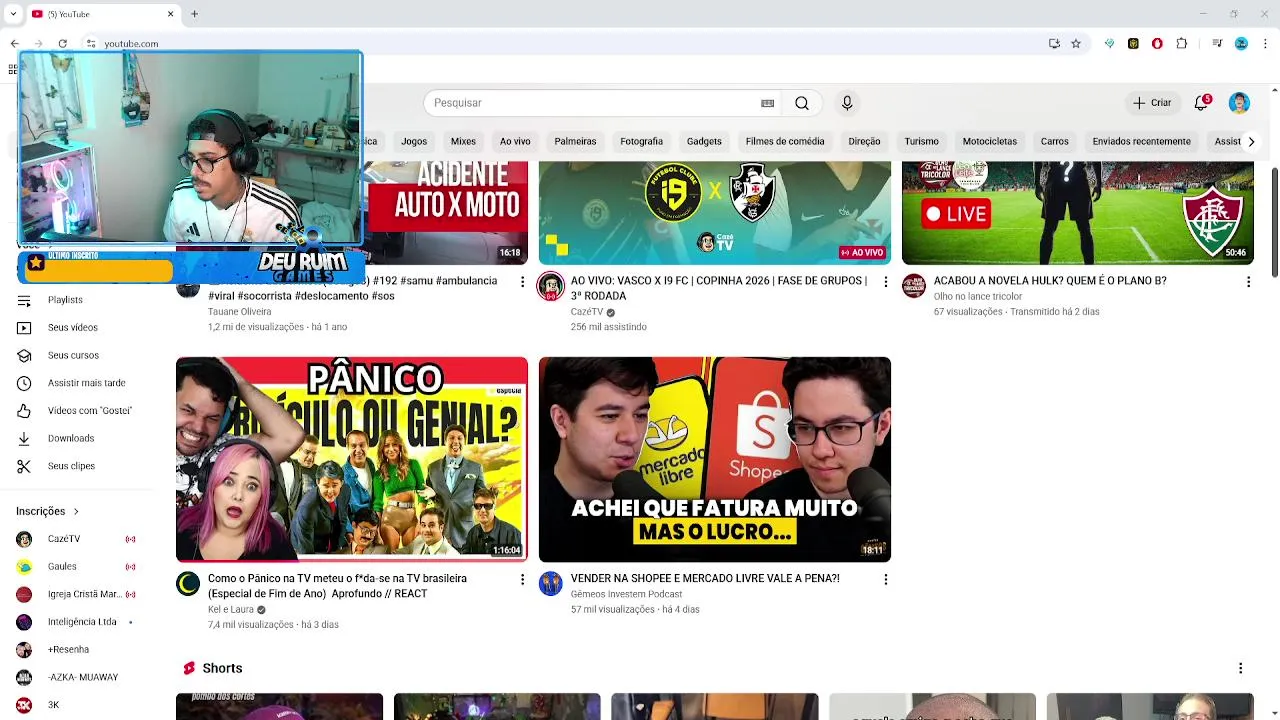This screenshot has height=720, width=1280.
Task: Activate voice search microphone icon
Action: (847, 103)
